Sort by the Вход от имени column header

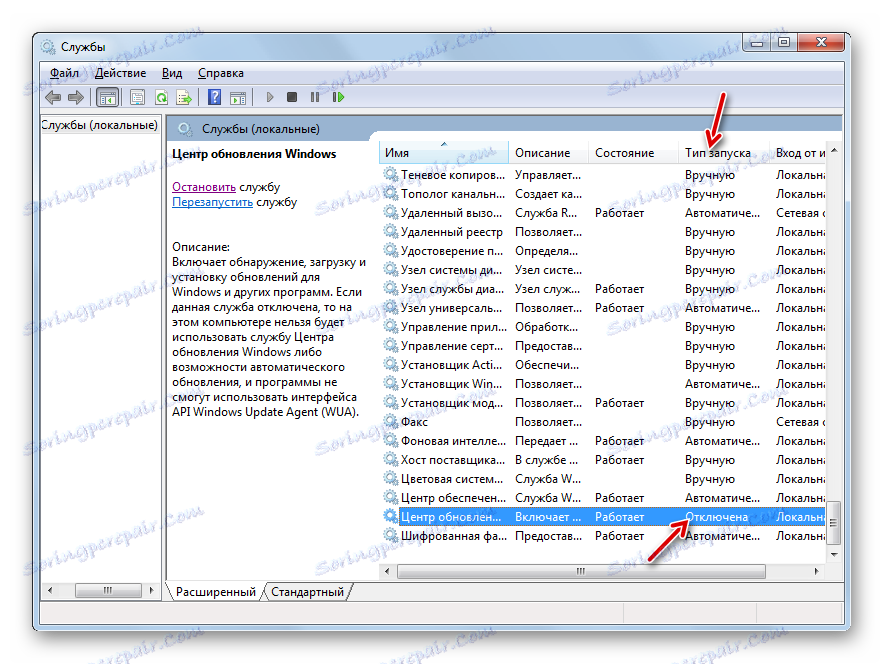pyautogui.click(x=799, y=153)
